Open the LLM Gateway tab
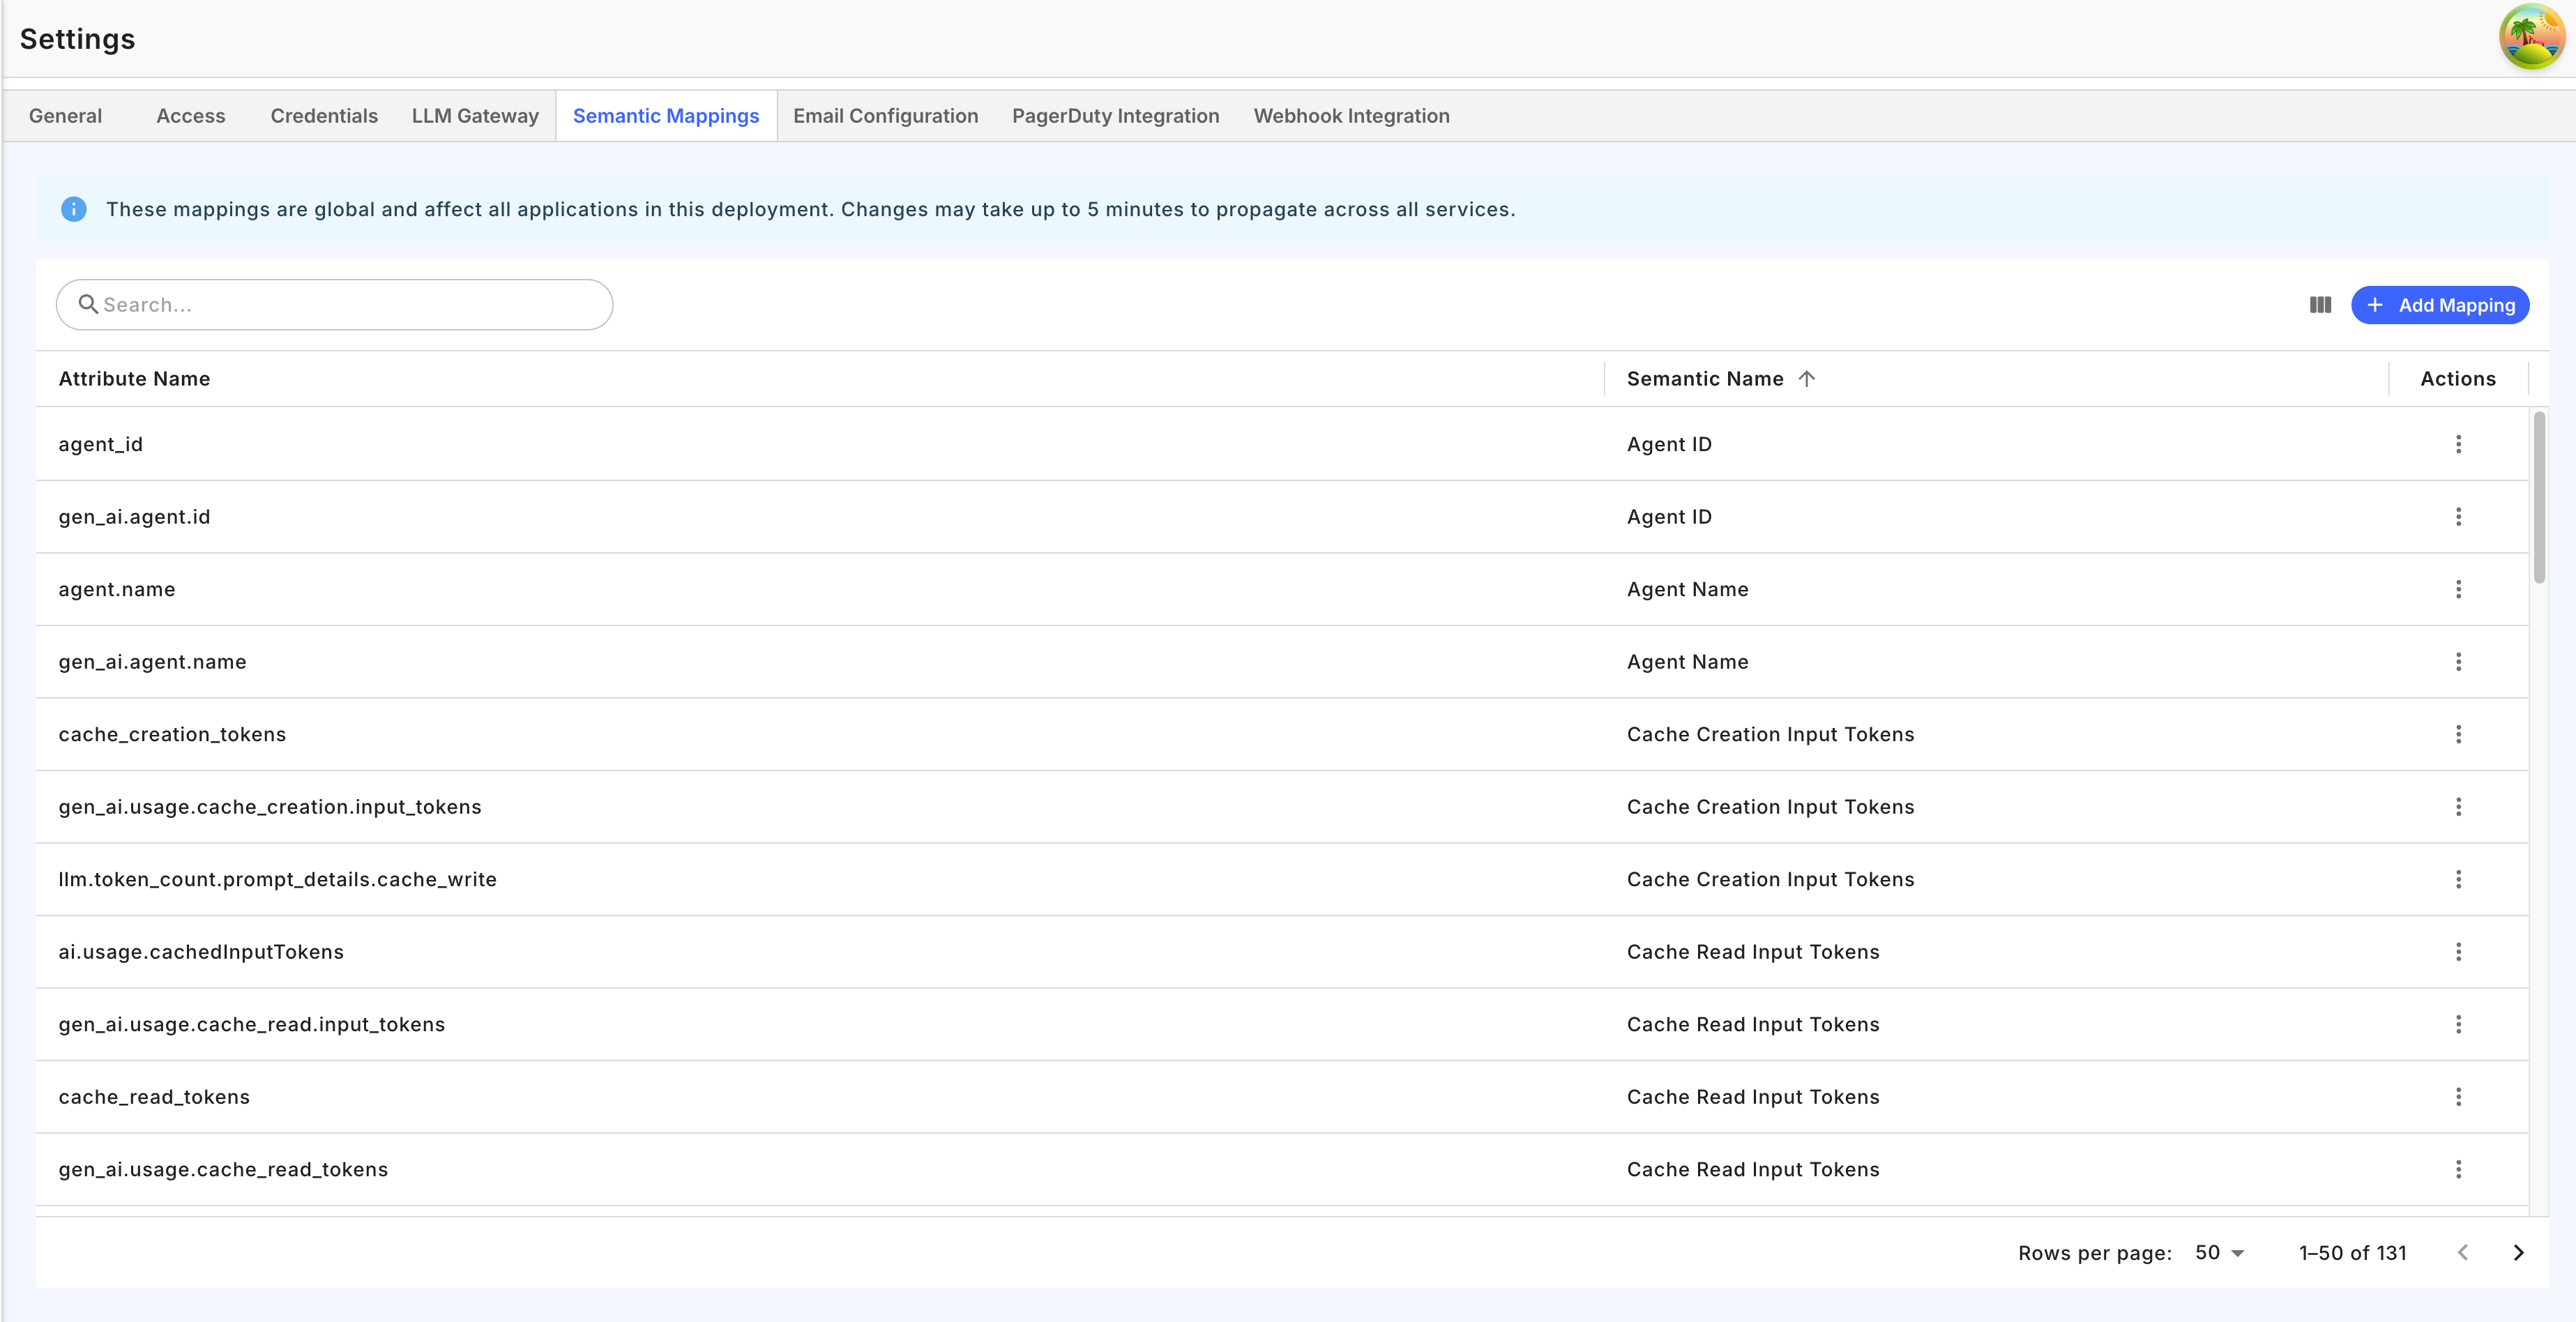Screen dimensions: 2576x1322 475,116
